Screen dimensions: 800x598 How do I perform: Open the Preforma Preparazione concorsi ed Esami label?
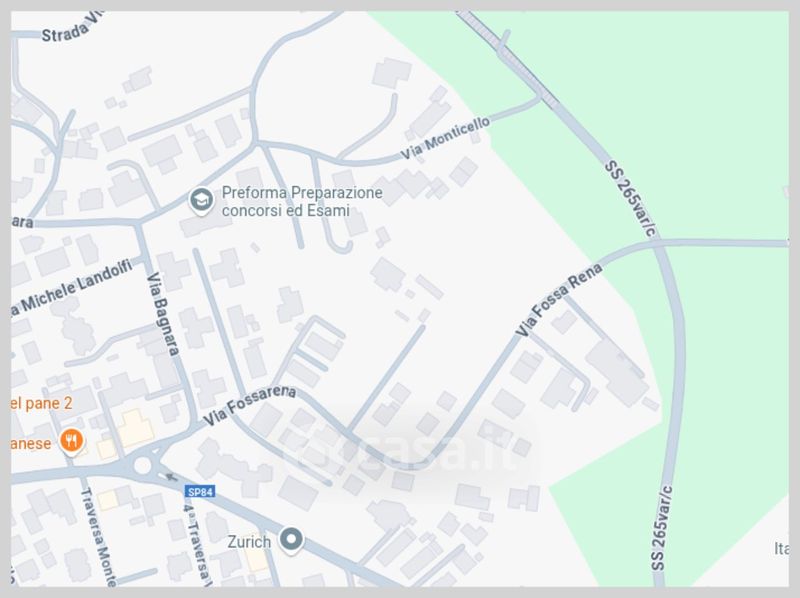pos(302,202)
